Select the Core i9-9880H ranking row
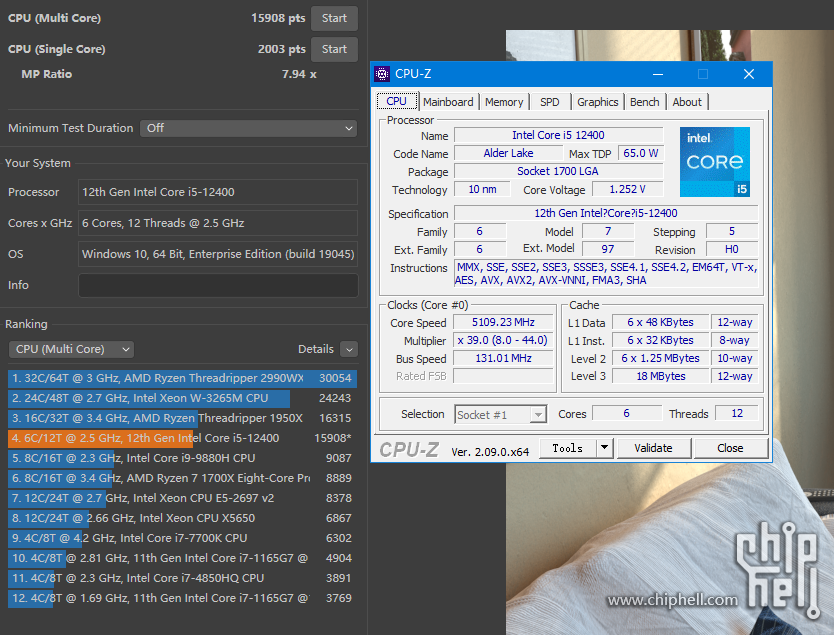The image size is (834, 635). [x=182, y=458]
